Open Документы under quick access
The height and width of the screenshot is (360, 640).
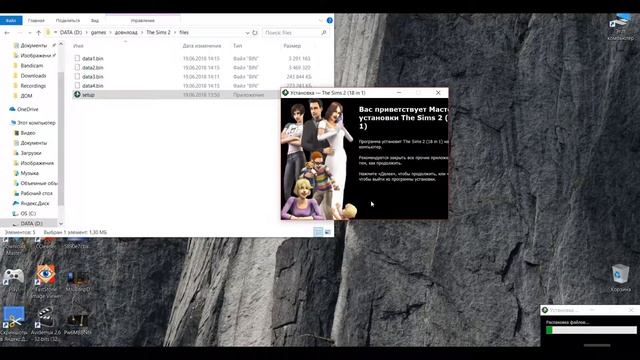[33, 45]
